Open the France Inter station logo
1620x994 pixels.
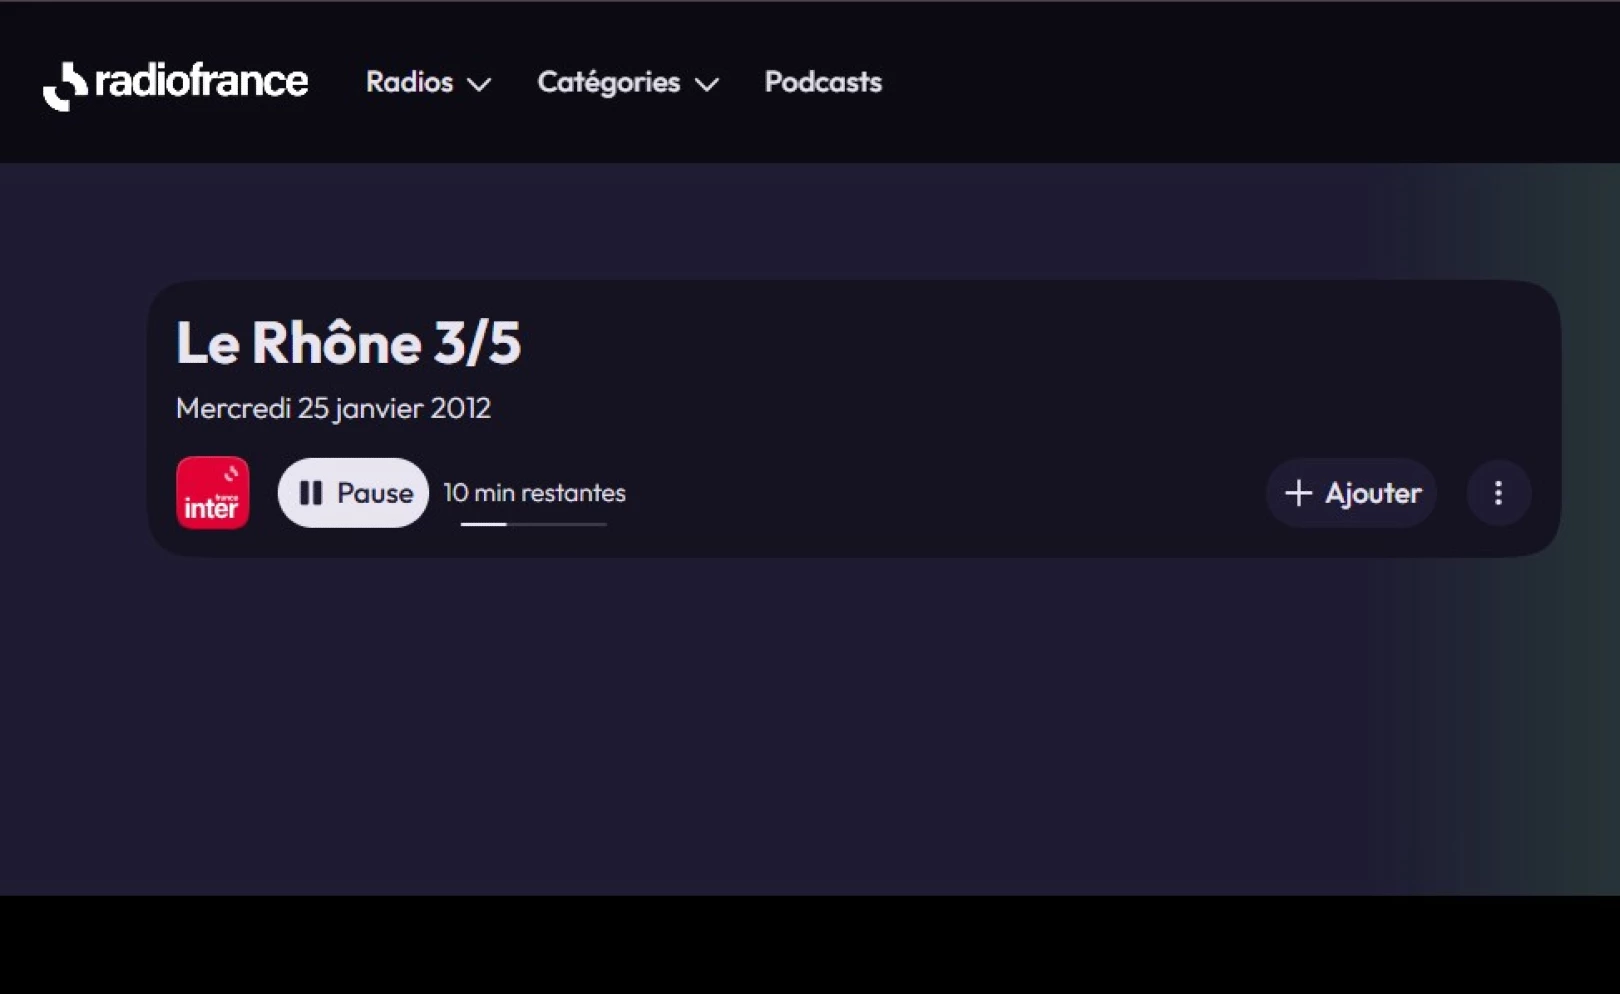click(x=212, y=492)
